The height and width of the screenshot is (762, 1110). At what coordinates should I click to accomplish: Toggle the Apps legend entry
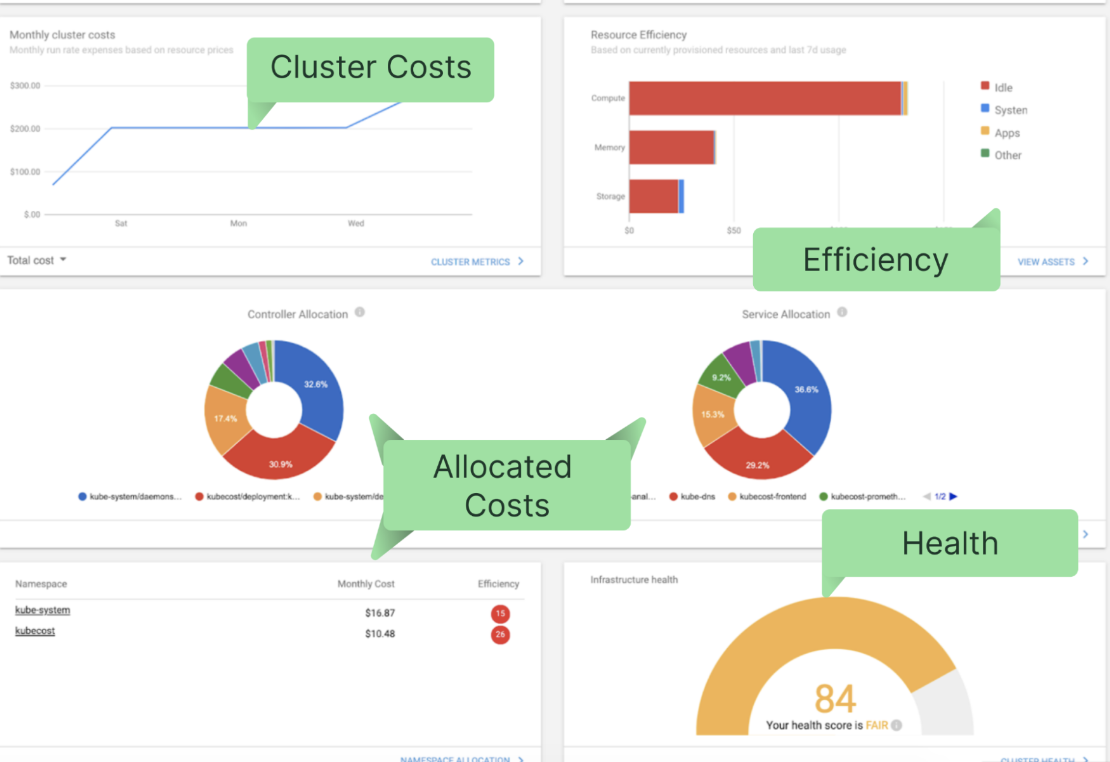click(x=1000, y=132)
